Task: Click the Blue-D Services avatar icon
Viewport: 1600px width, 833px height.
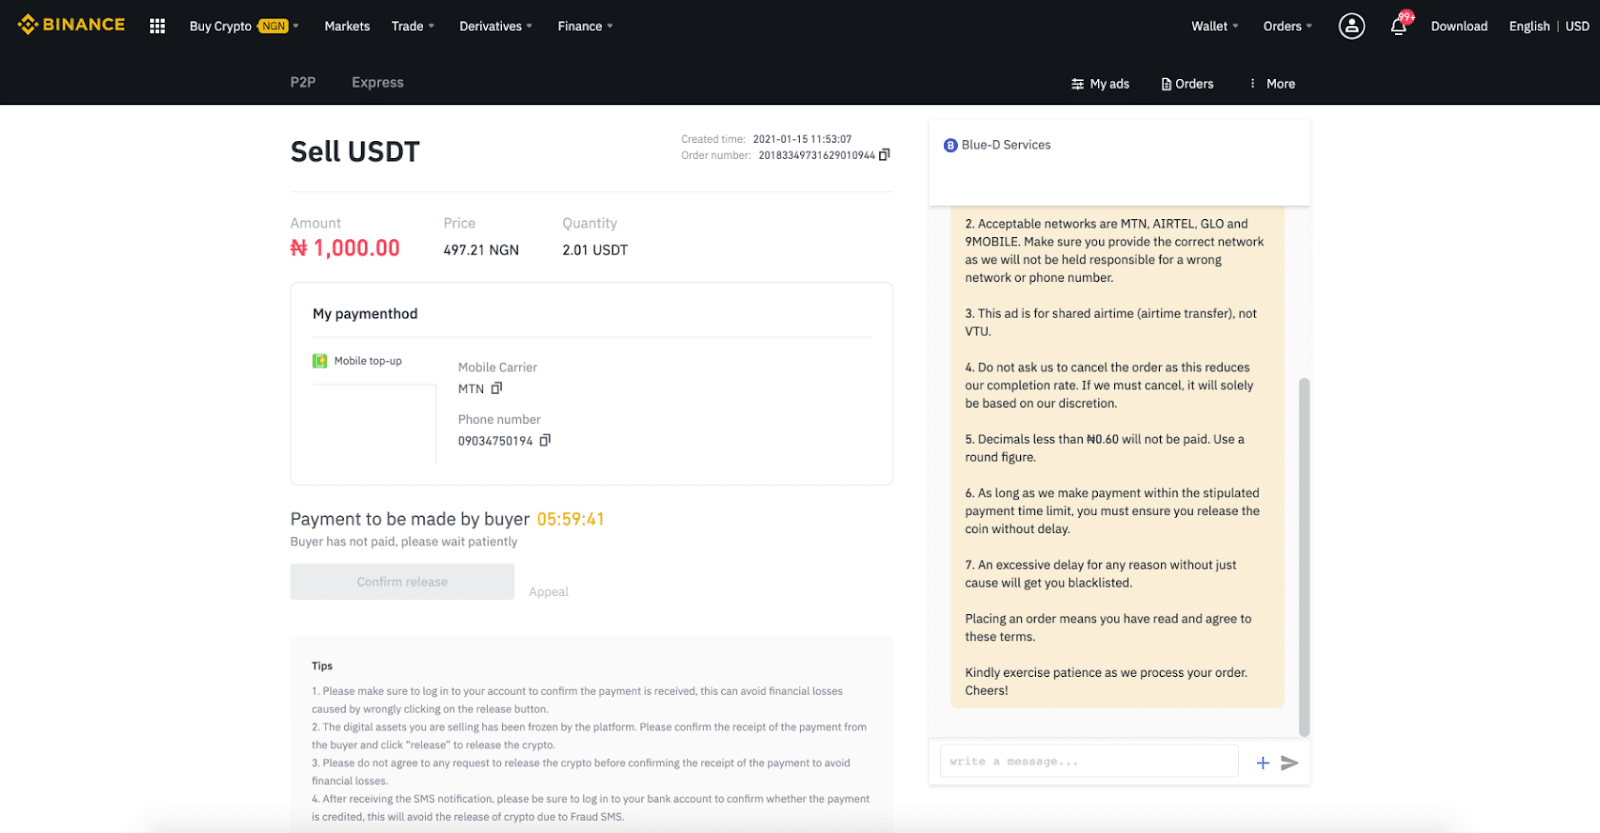Action: coord(950,146)
